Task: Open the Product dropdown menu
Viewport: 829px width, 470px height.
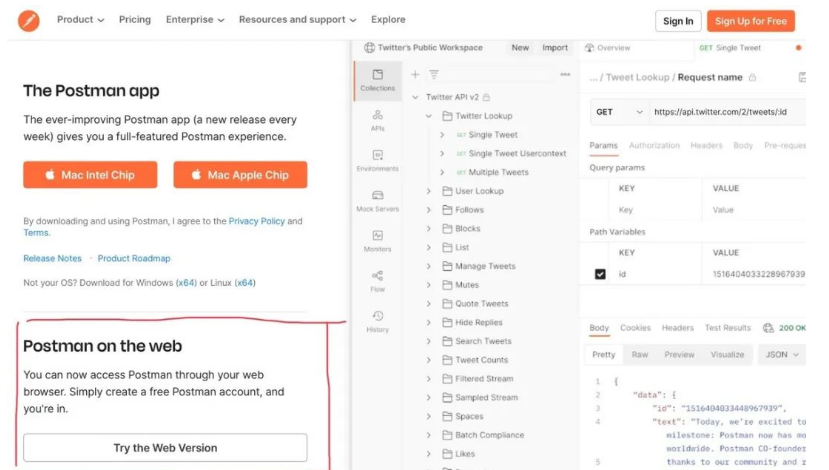Action: tap(80, 20)
